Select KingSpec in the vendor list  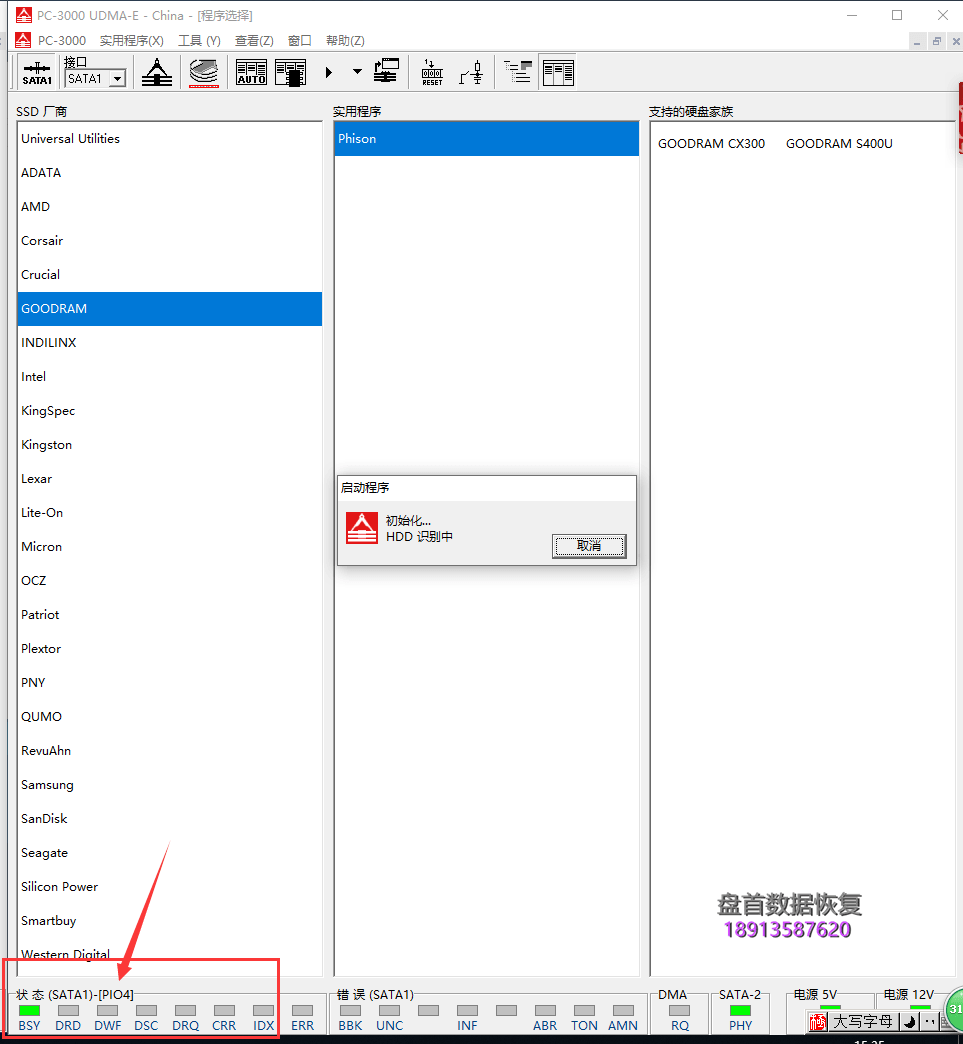point(170,410)
